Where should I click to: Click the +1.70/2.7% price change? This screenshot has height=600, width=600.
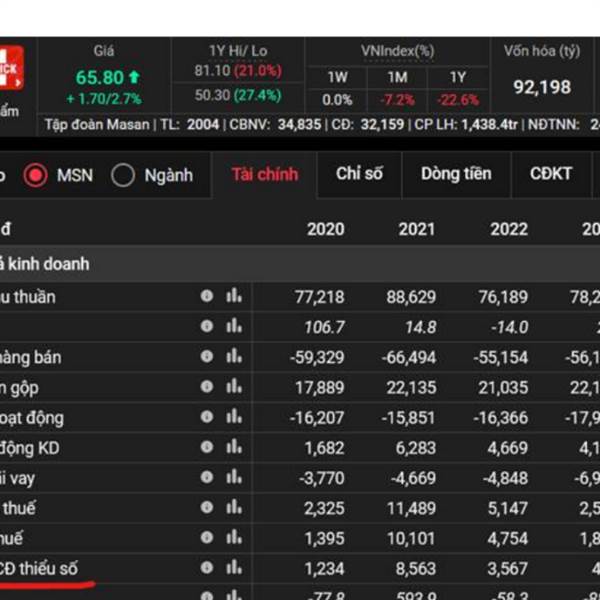click(x=104, y=99)
